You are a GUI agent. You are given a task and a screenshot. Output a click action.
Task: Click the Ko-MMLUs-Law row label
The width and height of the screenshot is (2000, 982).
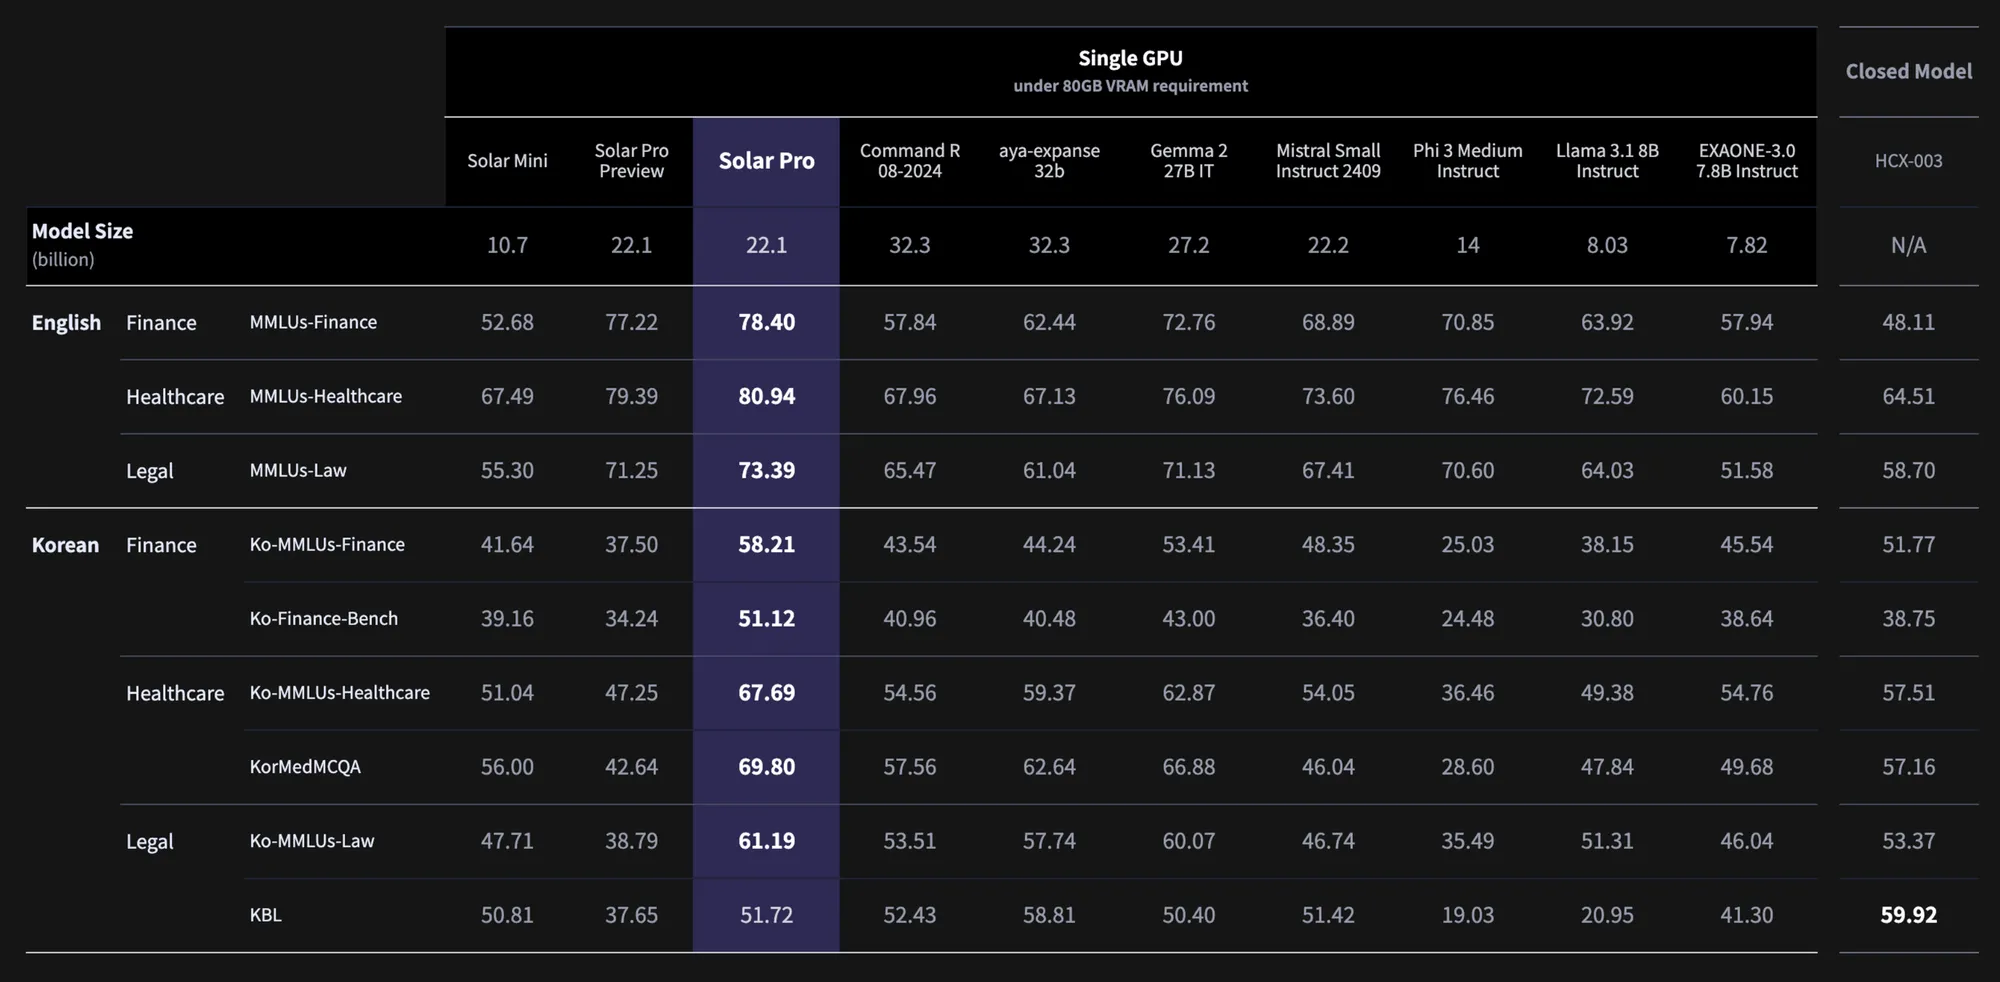(x=311, y=841)
